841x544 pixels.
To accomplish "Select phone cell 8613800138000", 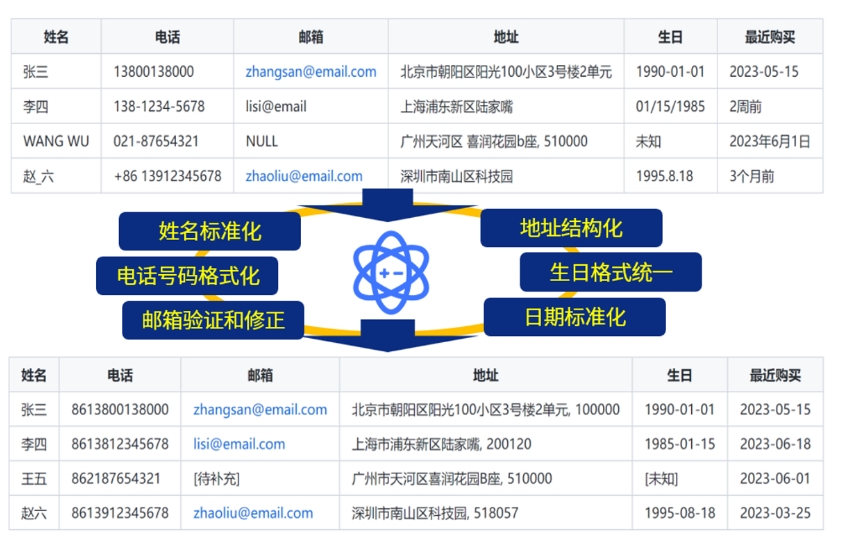I will click(x=120, y=409).
